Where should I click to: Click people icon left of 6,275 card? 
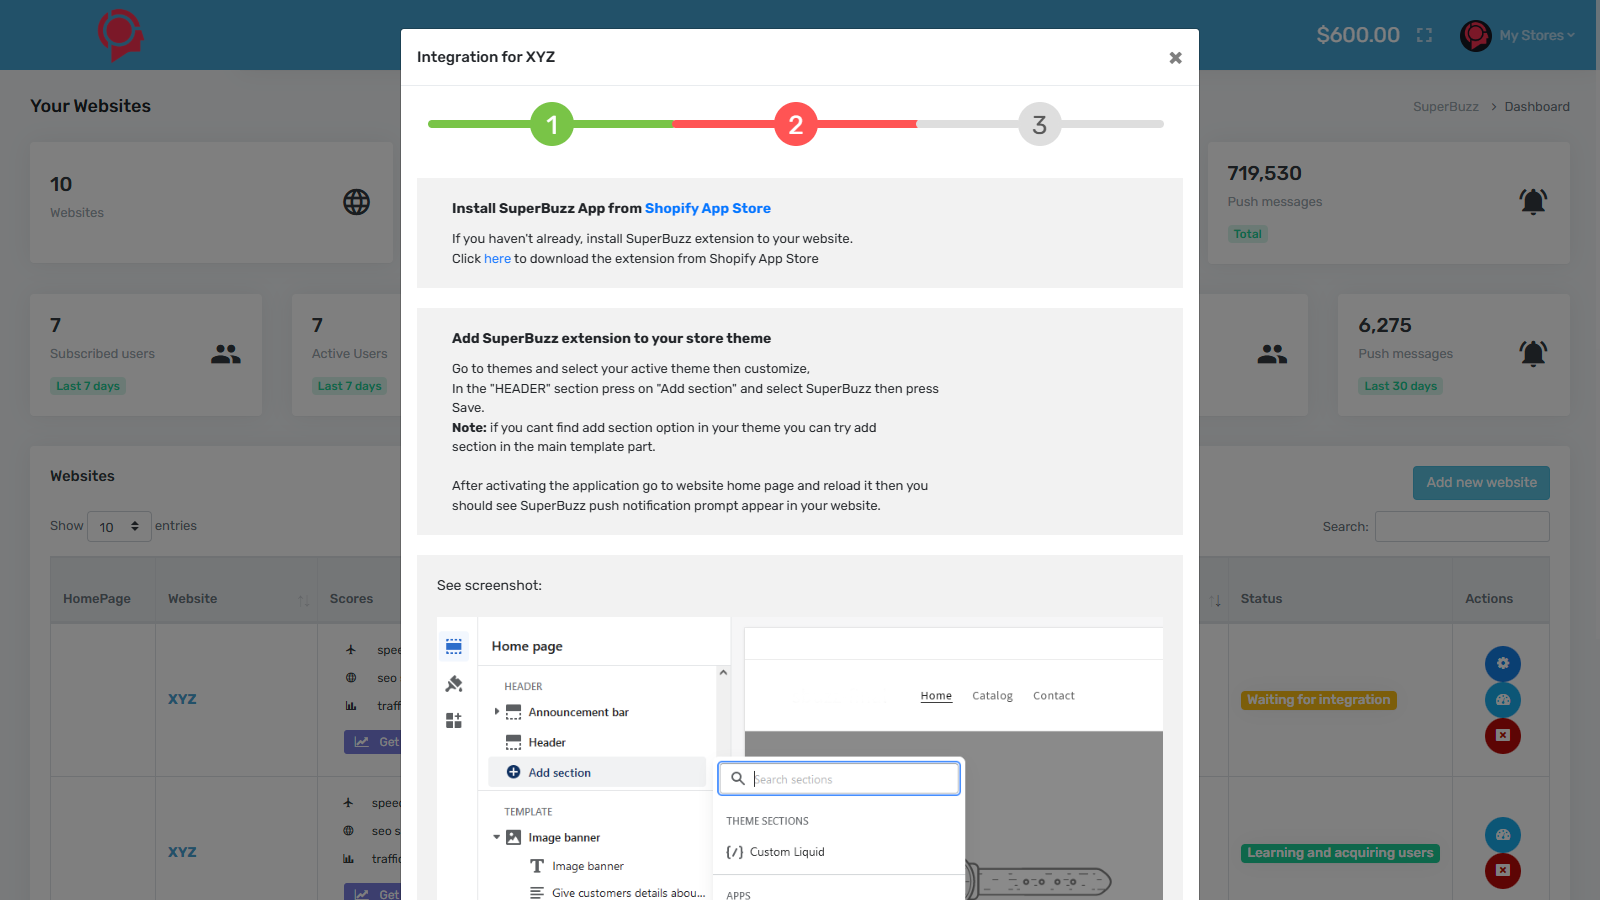tap(1272, 354)
